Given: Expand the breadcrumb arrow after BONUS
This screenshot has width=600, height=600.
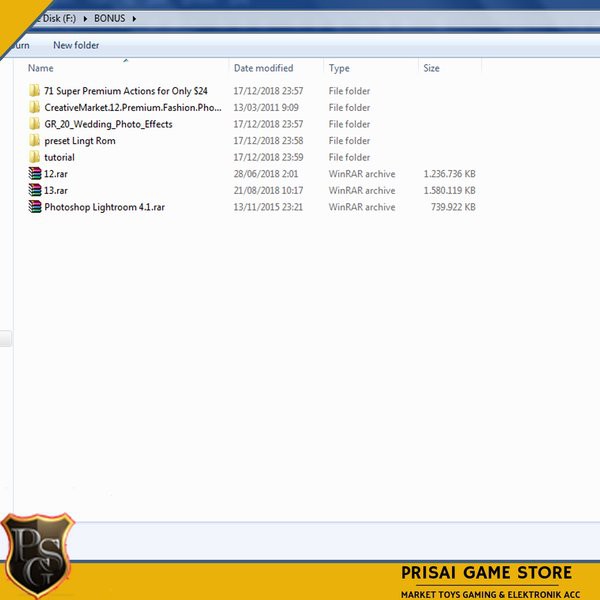Looking at the screenshot, I should point(134,18).
